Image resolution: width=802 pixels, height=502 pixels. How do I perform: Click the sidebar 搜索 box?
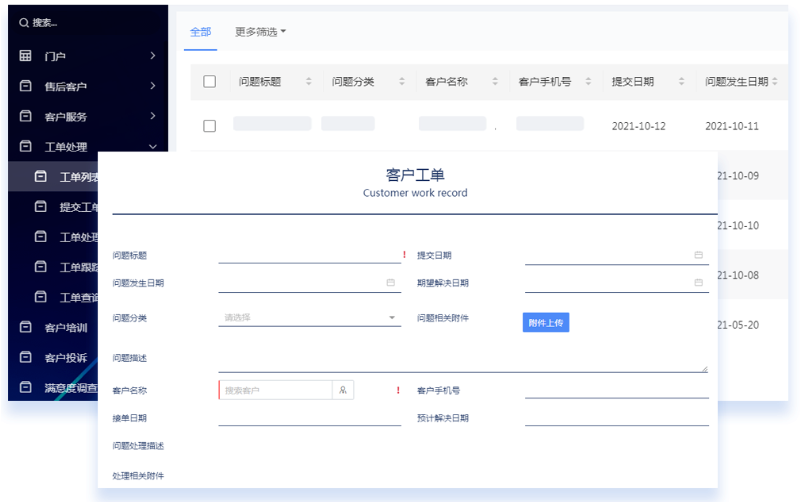[88, 23]
